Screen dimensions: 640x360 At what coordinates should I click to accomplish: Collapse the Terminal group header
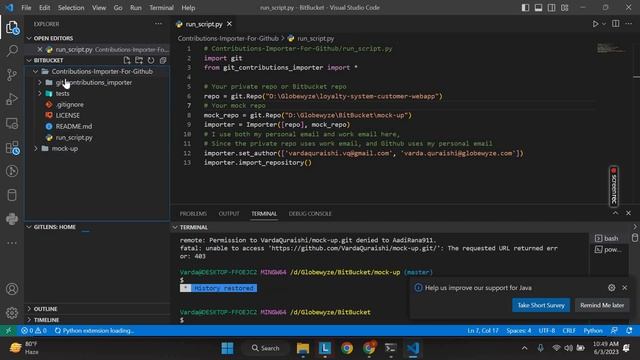175,227
